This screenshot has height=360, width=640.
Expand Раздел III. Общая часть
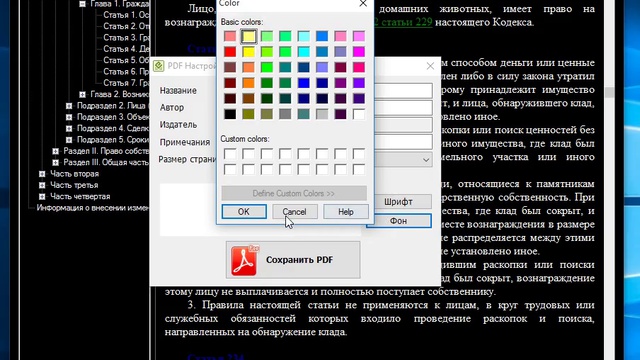coord(56,162)
